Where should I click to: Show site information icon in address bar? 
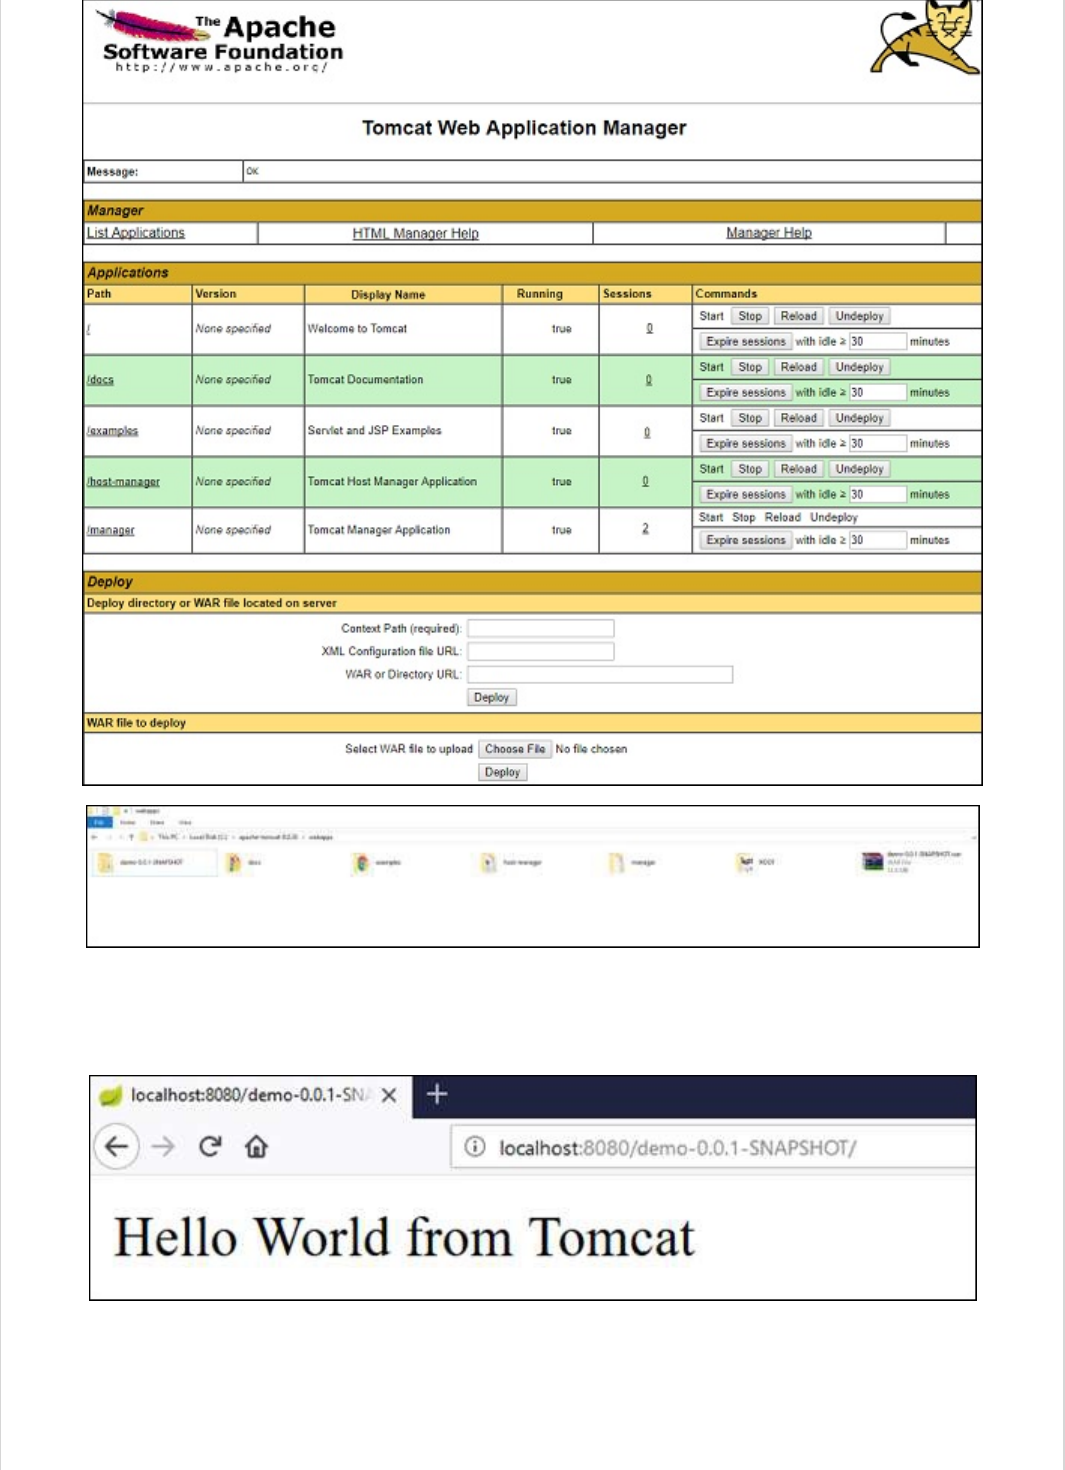[x=476, y=1147]
